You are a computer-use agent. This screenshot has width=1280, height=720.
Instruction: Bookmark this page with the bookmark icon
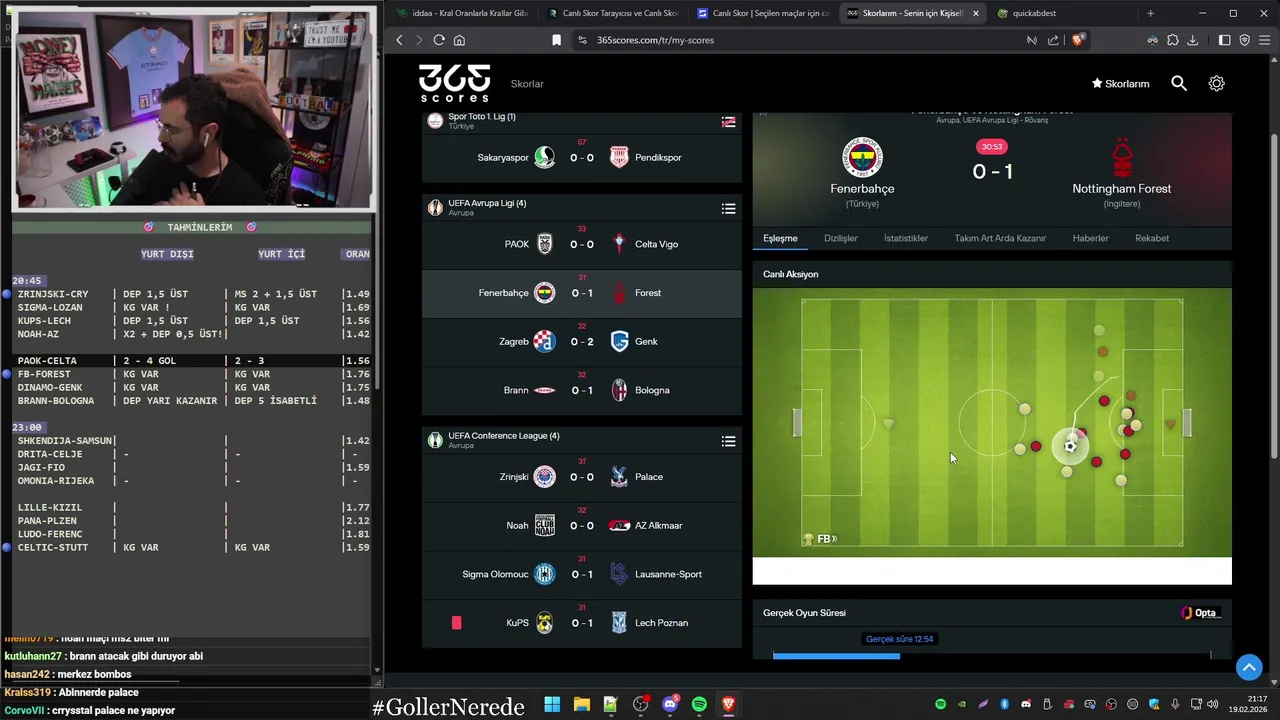[556, 40]
